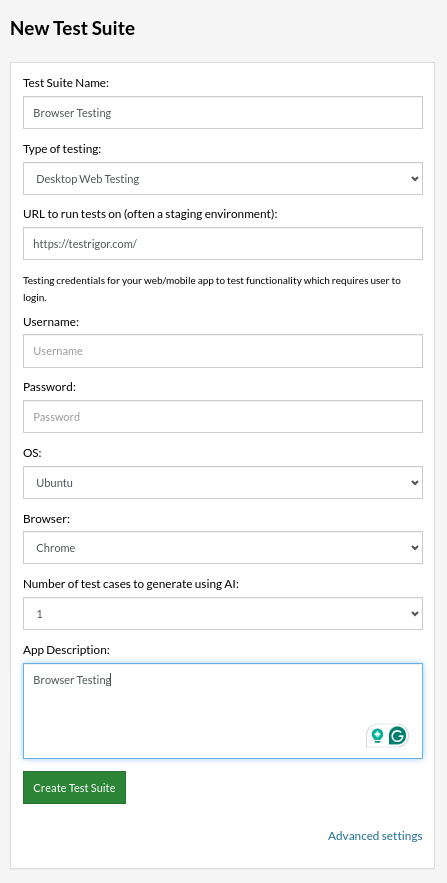Open the number of AI test cases dropdown
Screen dimensions: 447x883
coord(223,614)
